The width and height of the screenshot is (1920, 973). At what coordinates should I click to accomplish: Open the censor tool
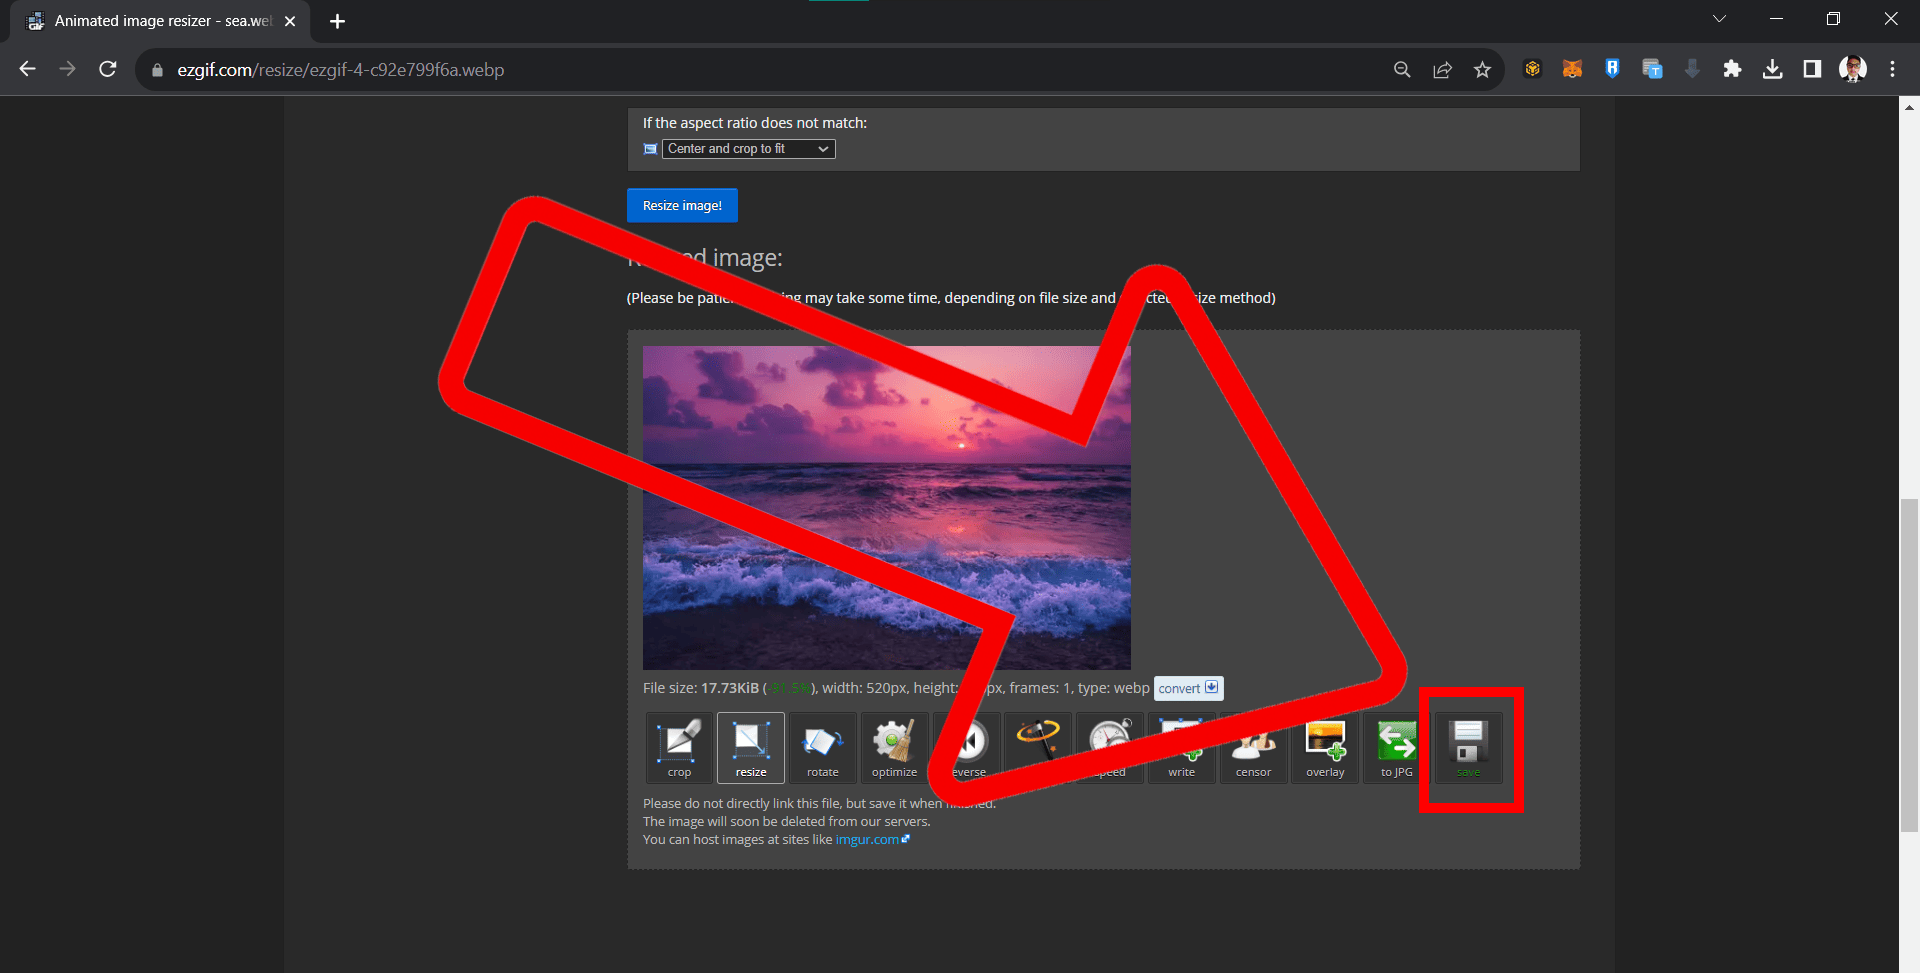pos(1252,748)
